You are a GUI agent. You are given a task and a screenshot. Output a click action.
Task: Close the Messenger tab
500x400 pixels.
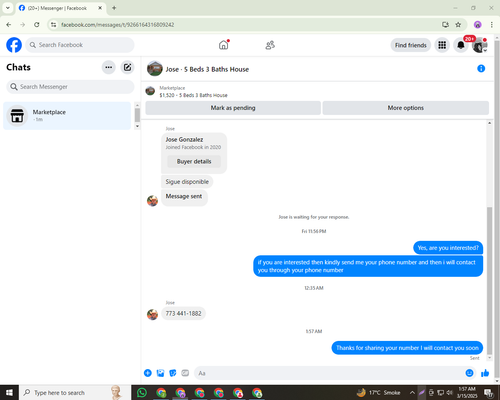point(100,8)
